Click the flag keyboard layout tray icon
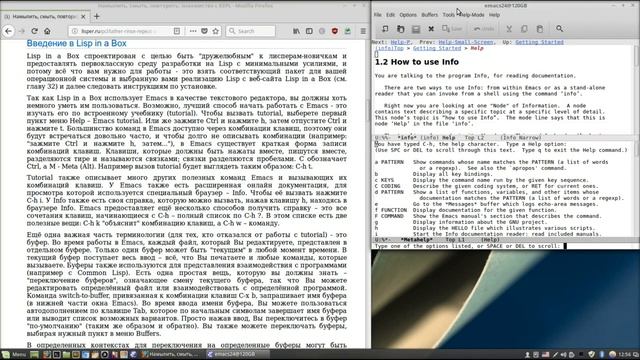The image size is (640, 360). tap(545, 354)
